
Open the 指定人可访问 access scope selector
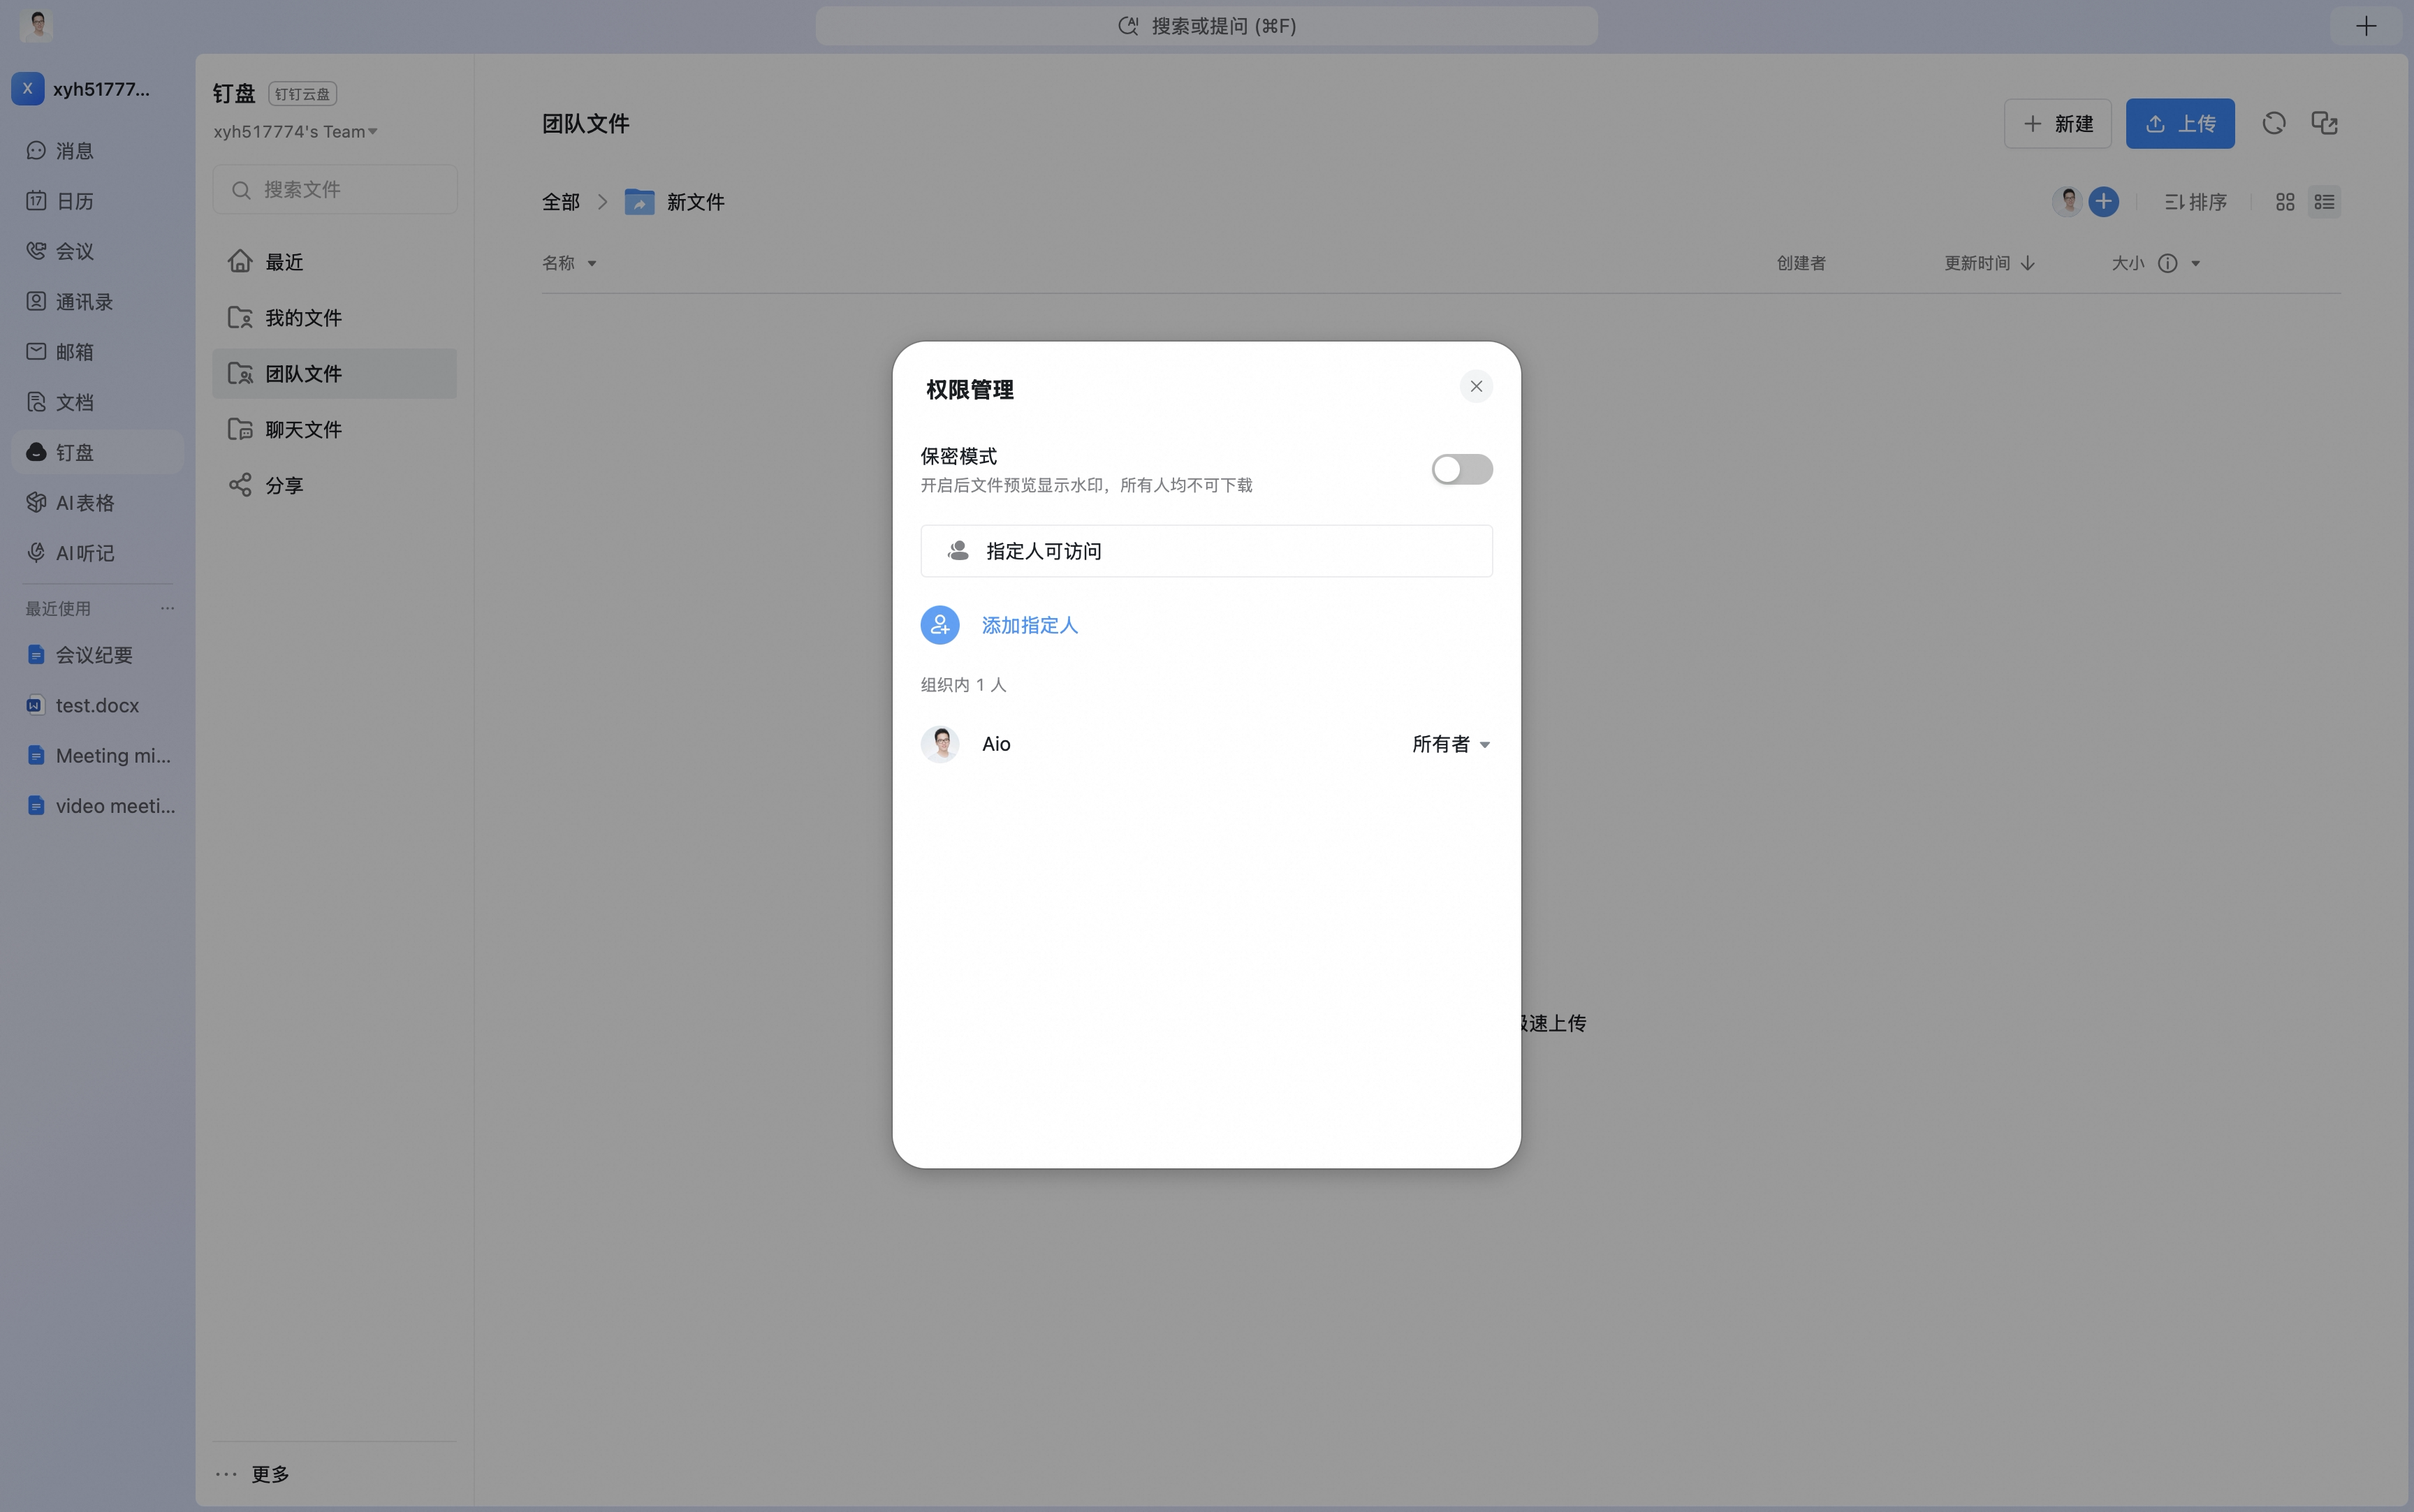1206,551
